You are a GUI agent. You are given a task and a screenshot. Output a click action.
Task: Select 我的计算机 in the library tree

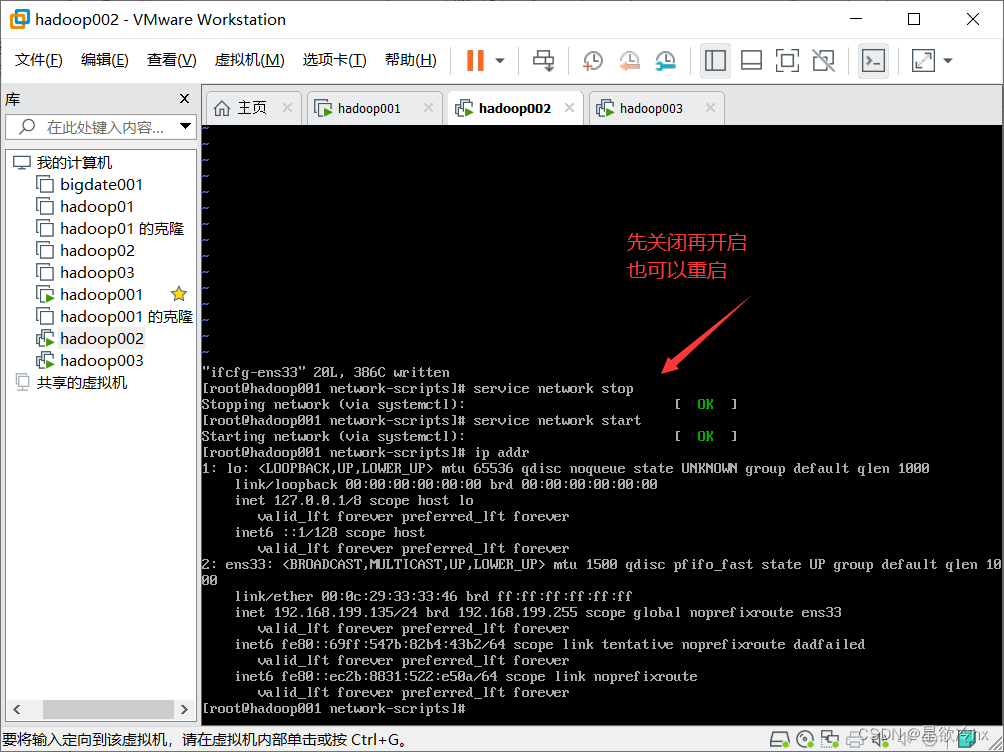(74, 163)
